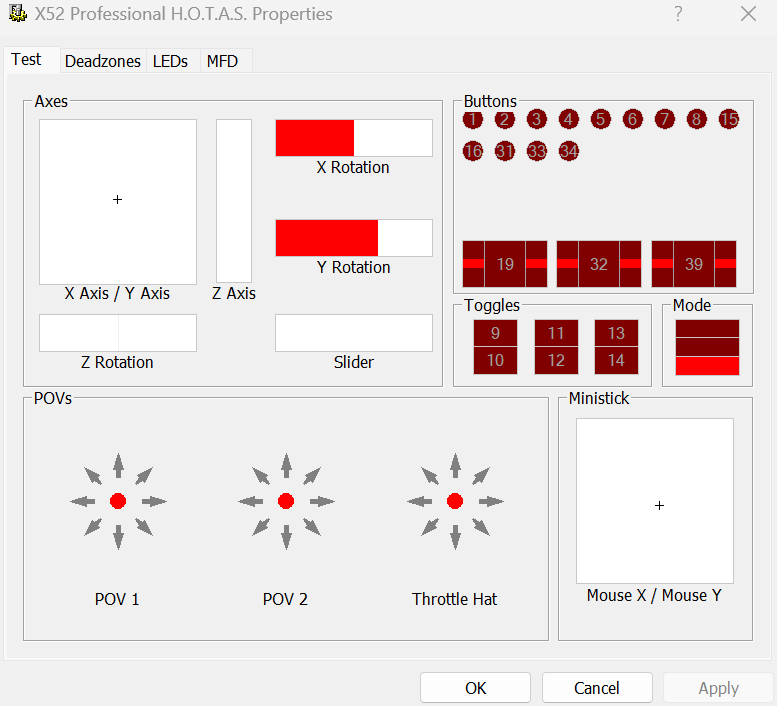Click the POV 2 left arrow
777x706 pixels.
coord(250,501)
